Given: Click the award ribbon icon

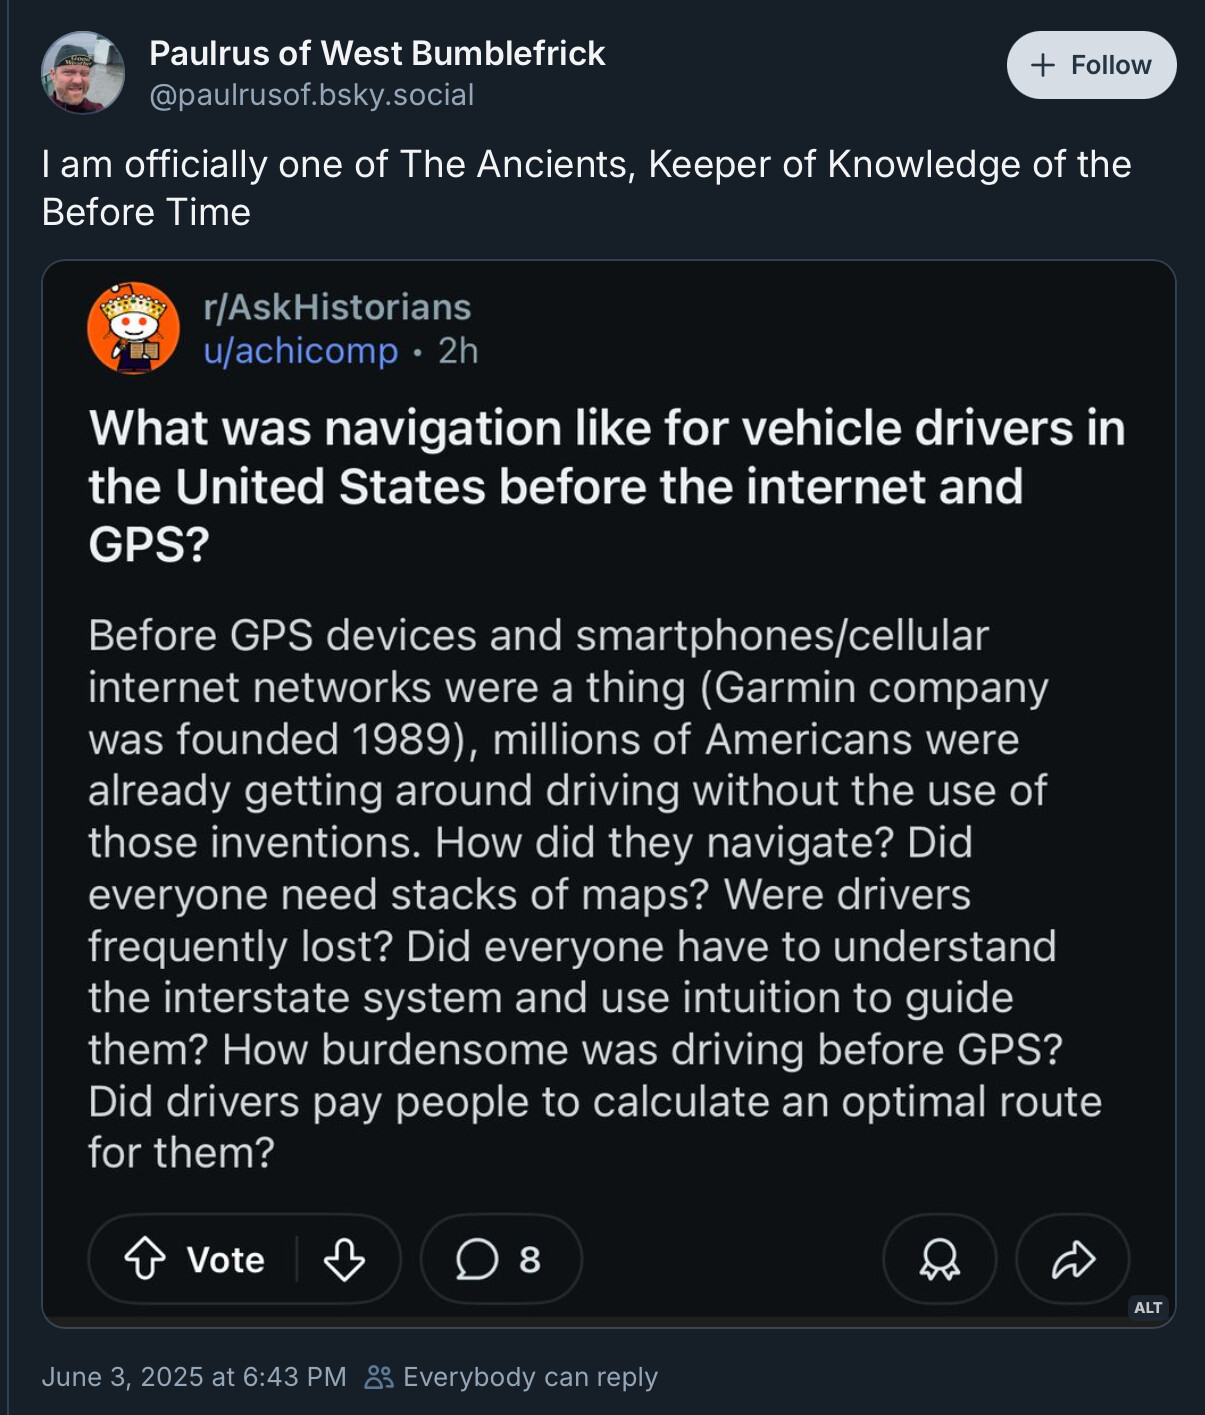Looking at the screenshot, I should coord(939,1259).
